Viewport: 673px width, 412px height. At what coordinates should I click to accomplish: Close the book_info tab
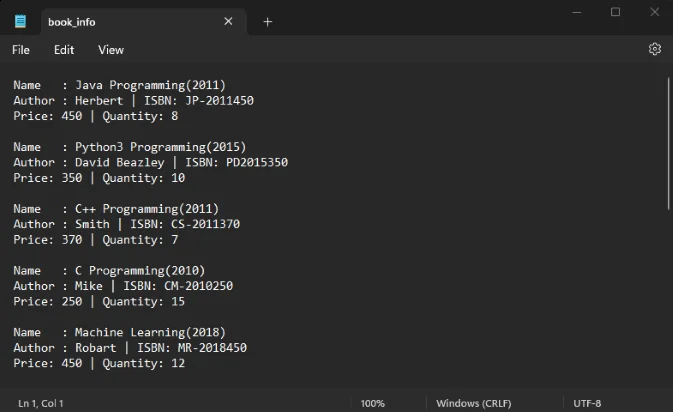click(x=228, y=21)
